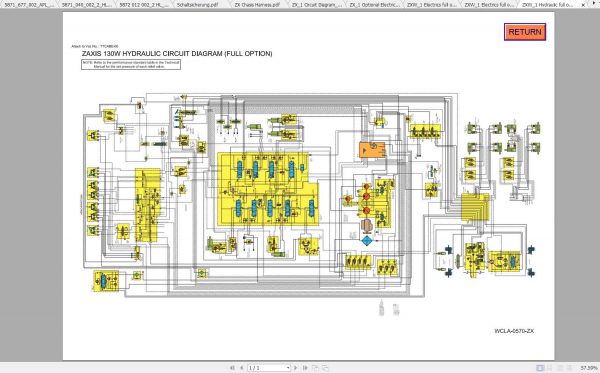Click the blue diamond filter symbol
This screenshot has height=373, width=600.
tap(367, 241)
